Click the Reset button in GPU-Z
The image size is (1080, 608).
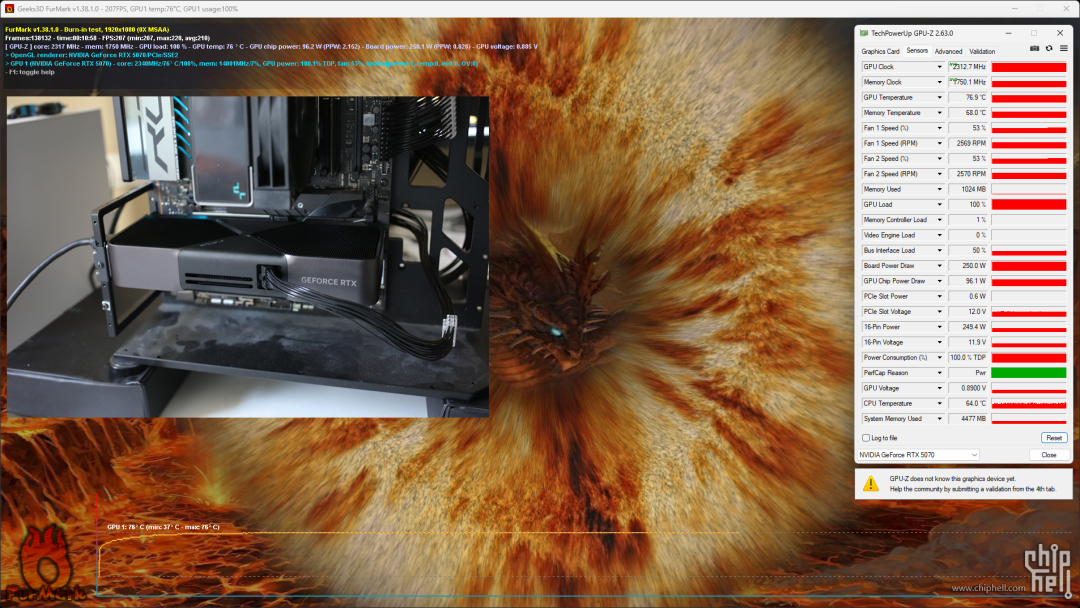coord(1054,438)
